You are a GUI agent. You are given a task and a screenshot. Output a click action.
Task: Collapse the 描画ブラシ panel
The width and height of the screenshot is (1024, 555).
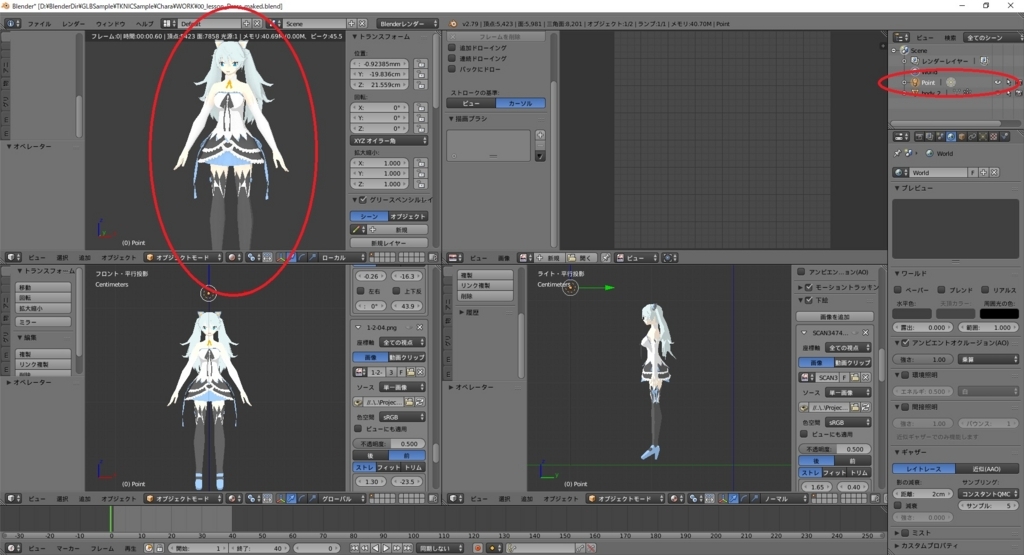tap(452, 119)
